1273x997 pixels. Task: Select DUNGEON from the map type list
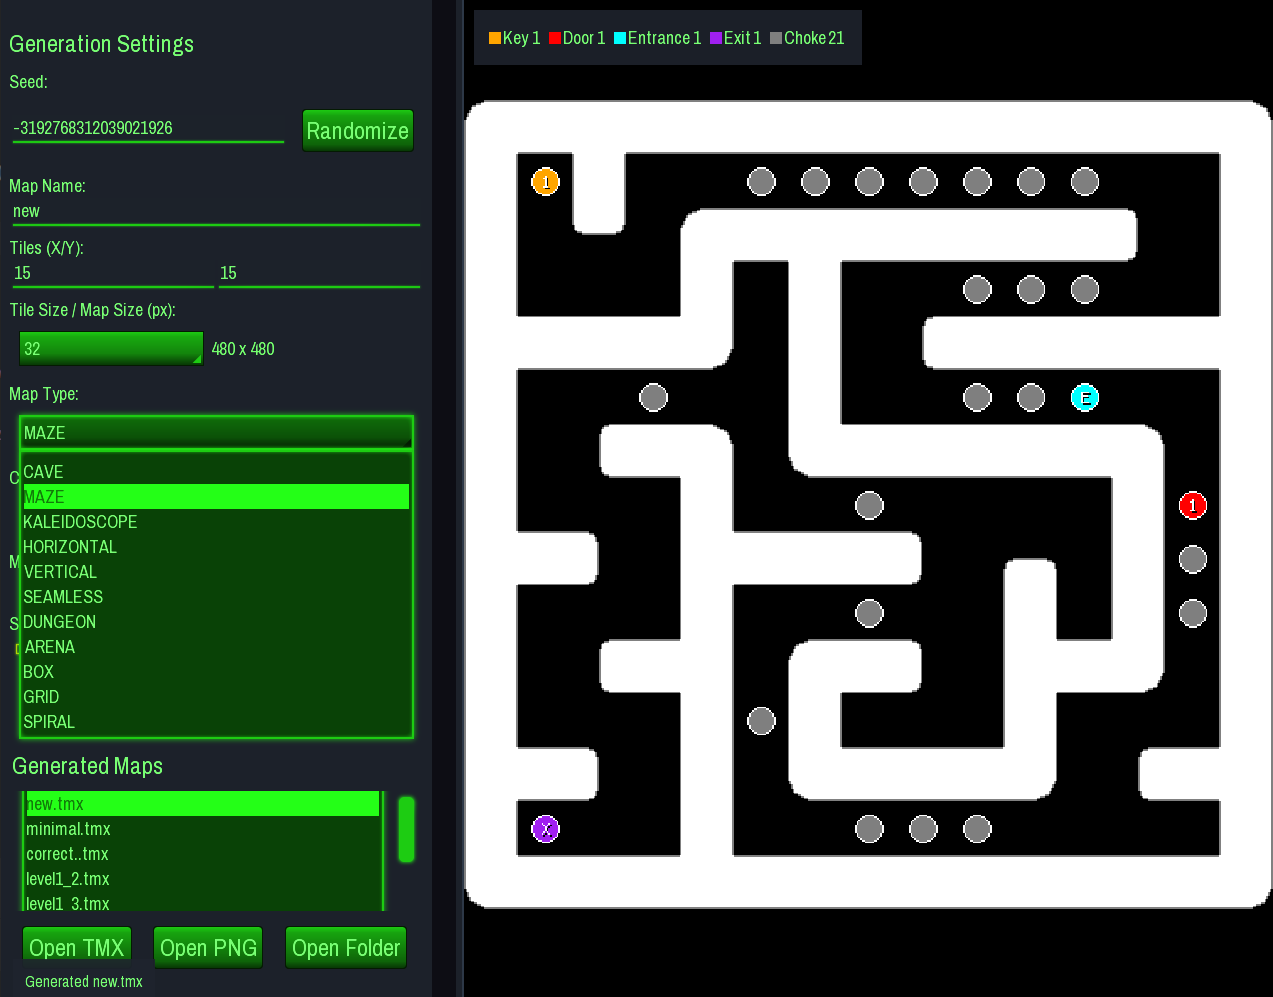216,622
